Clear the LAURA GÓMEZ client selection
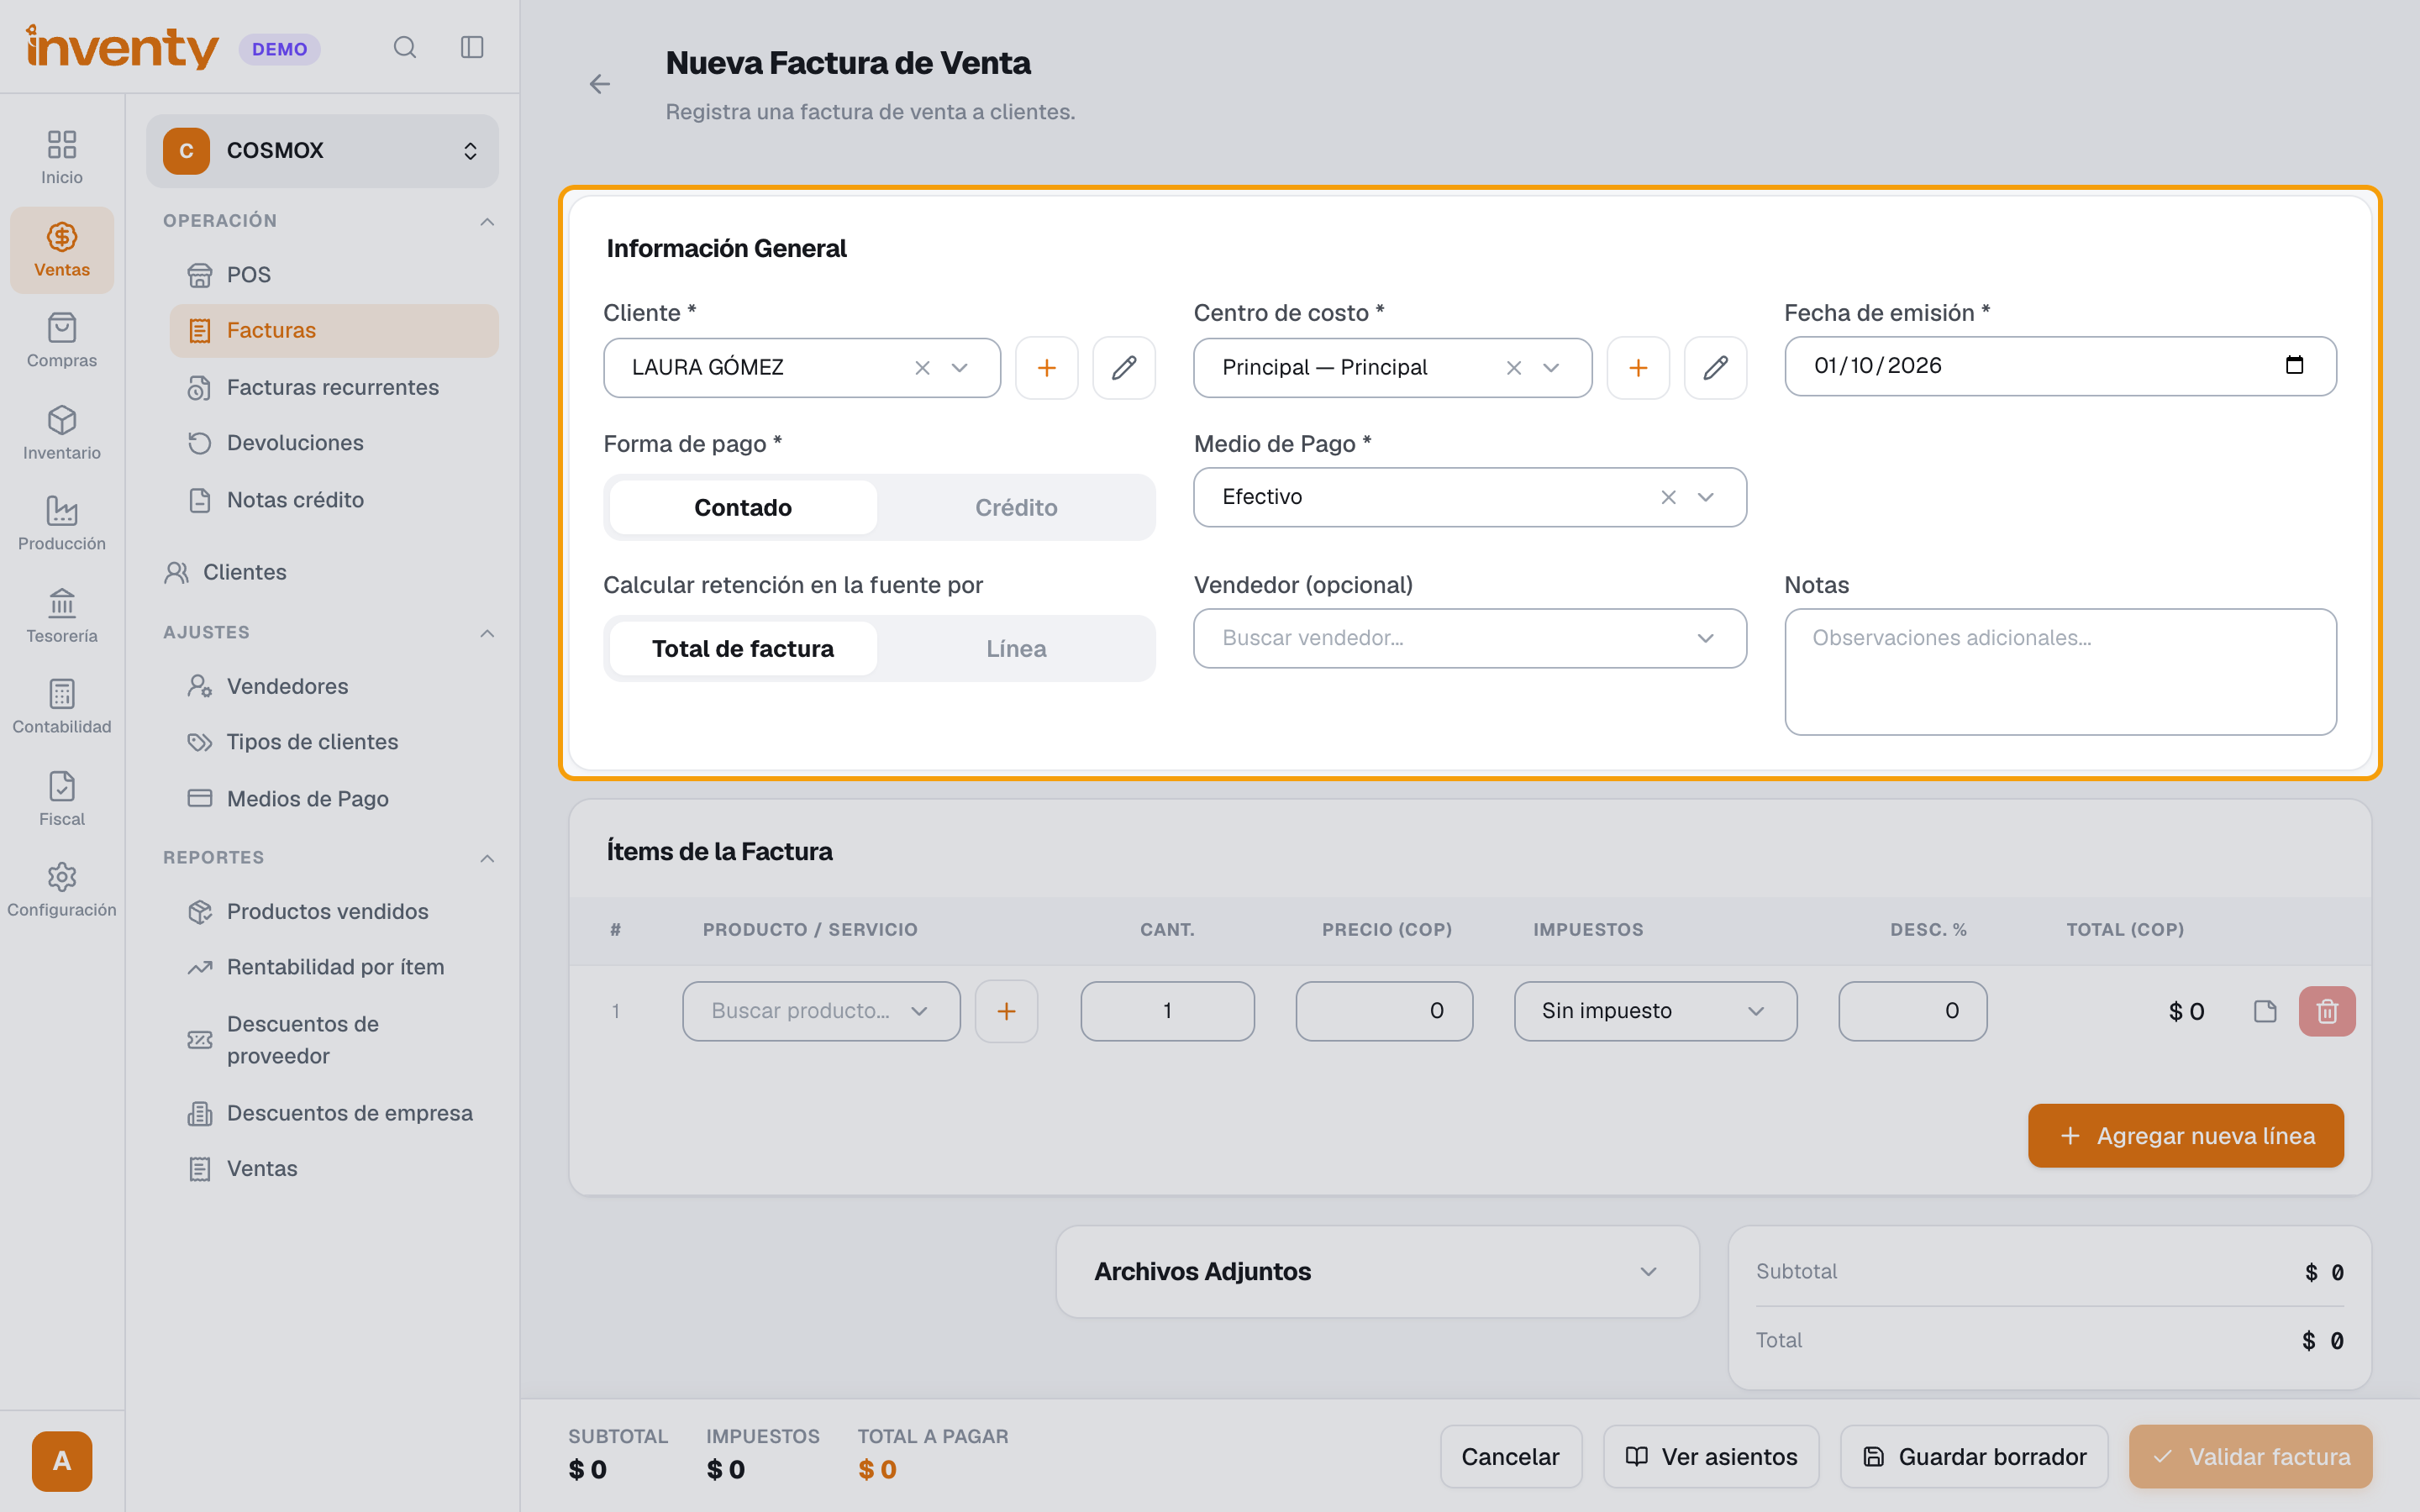This screenshot has height=1512, width=2420. pyautogui.click(x=922, y=368)
